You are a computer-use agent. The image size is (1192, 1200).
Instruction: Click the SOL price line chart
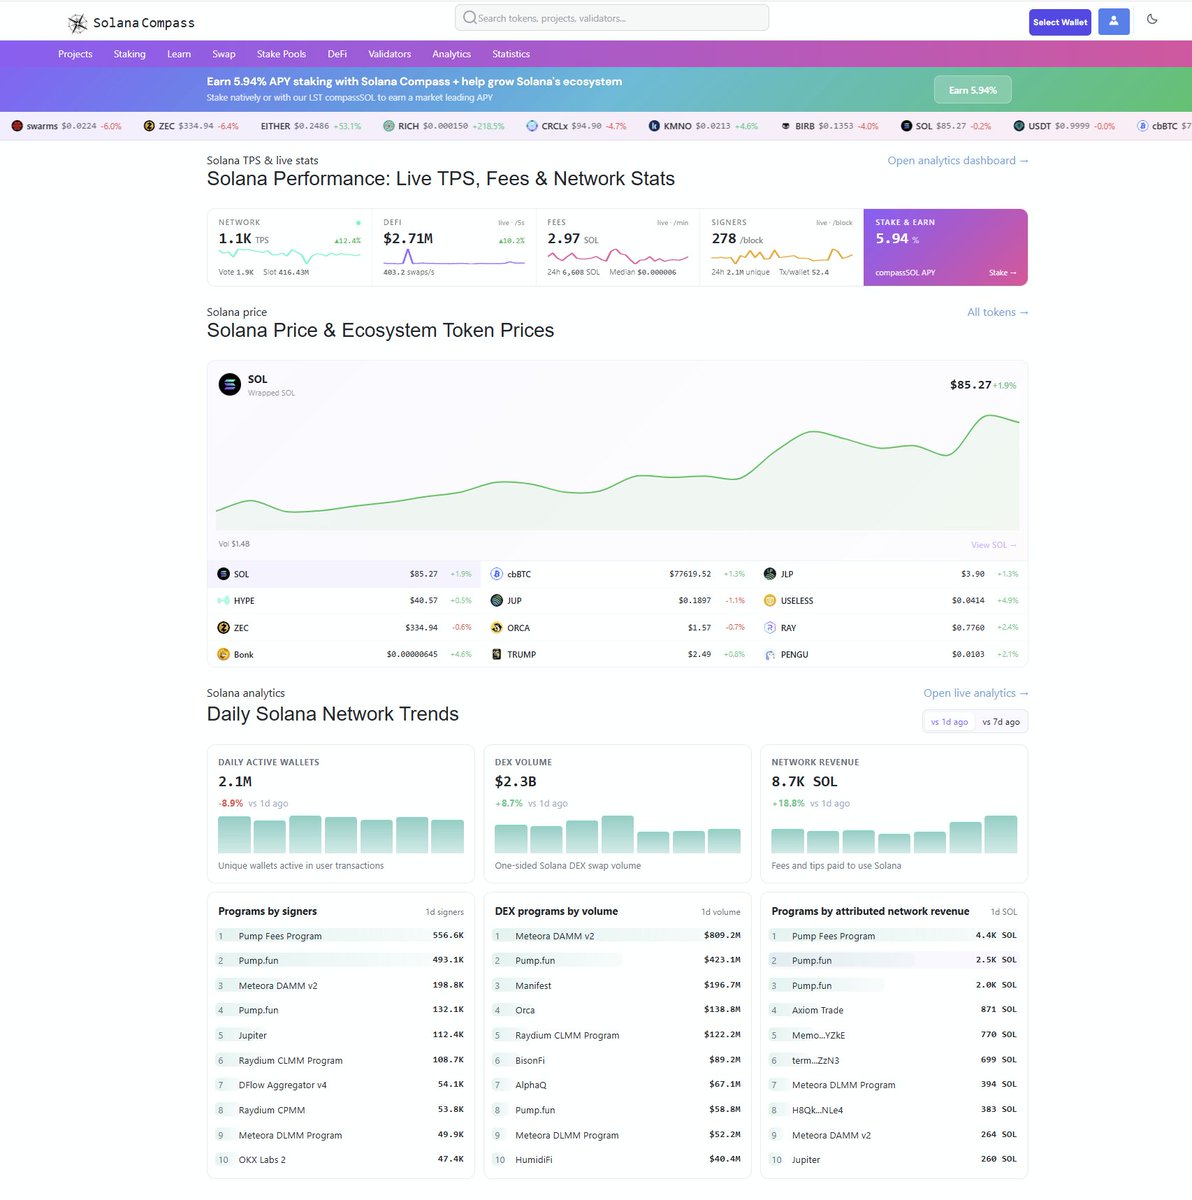coord(617,470)
